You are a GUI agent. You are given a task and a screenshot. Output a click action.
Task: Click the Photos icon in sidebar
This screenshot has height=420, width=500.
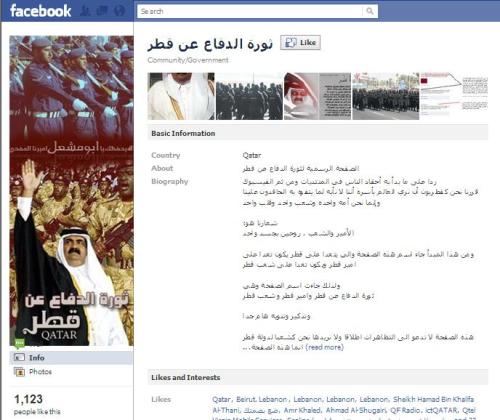(19, 372)
